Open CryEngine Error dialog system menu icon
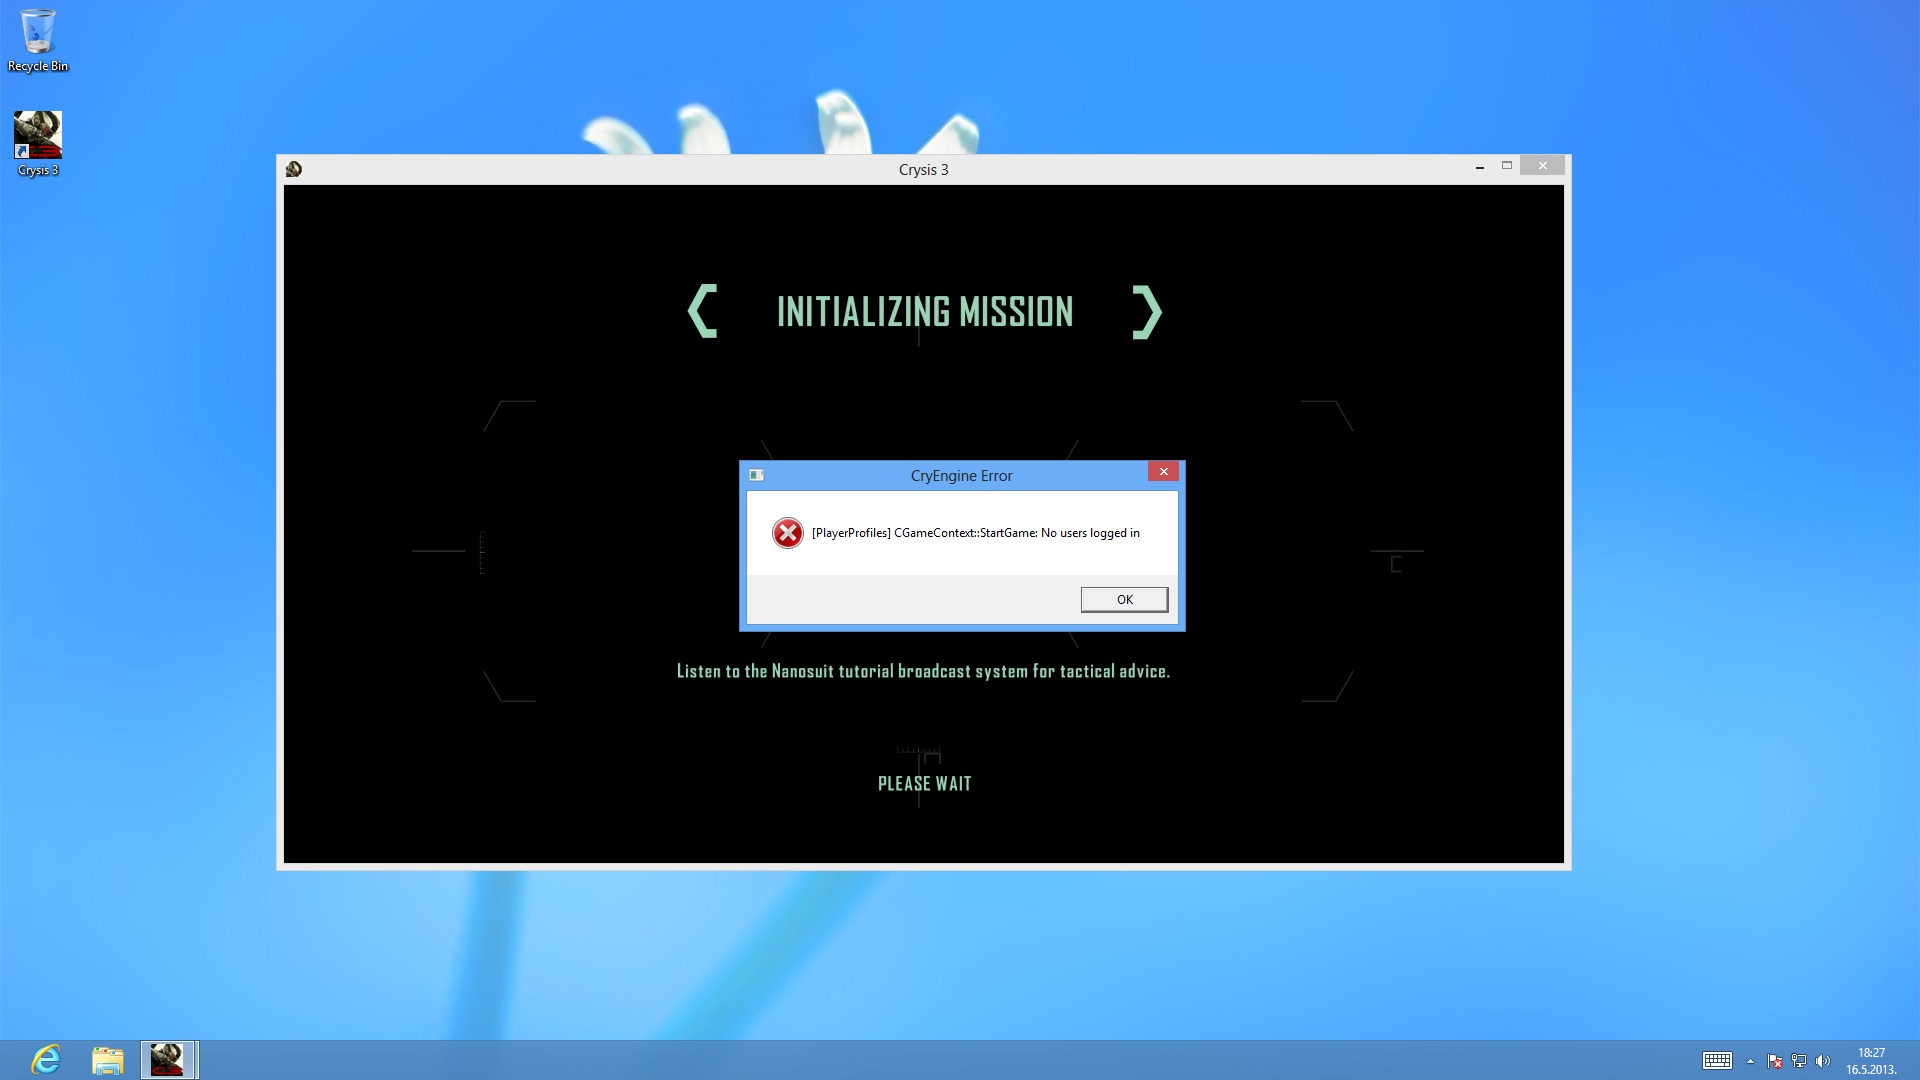The width and height of the screenshot is (1920, 1080). pos(757,475)
